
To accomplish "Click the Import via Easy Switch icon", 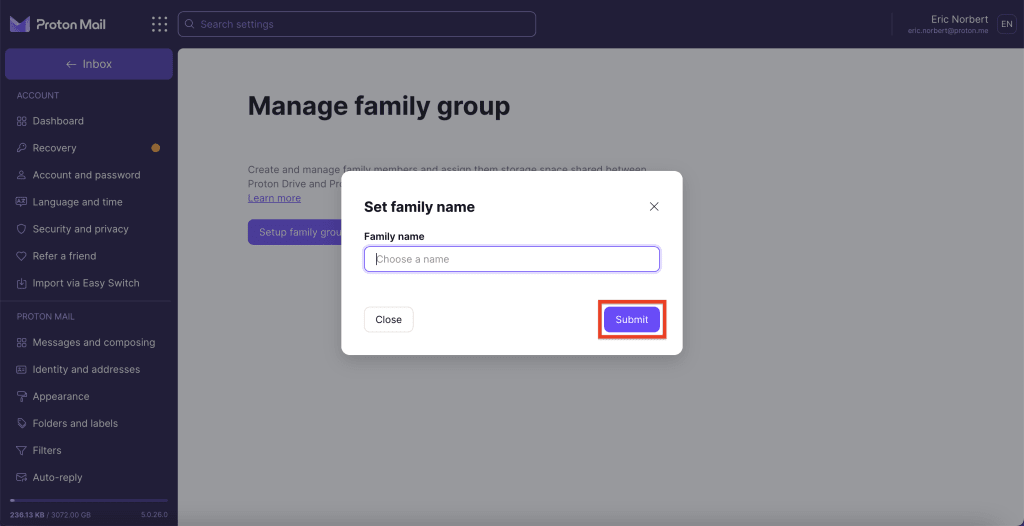I will click(x=22, y=284).
